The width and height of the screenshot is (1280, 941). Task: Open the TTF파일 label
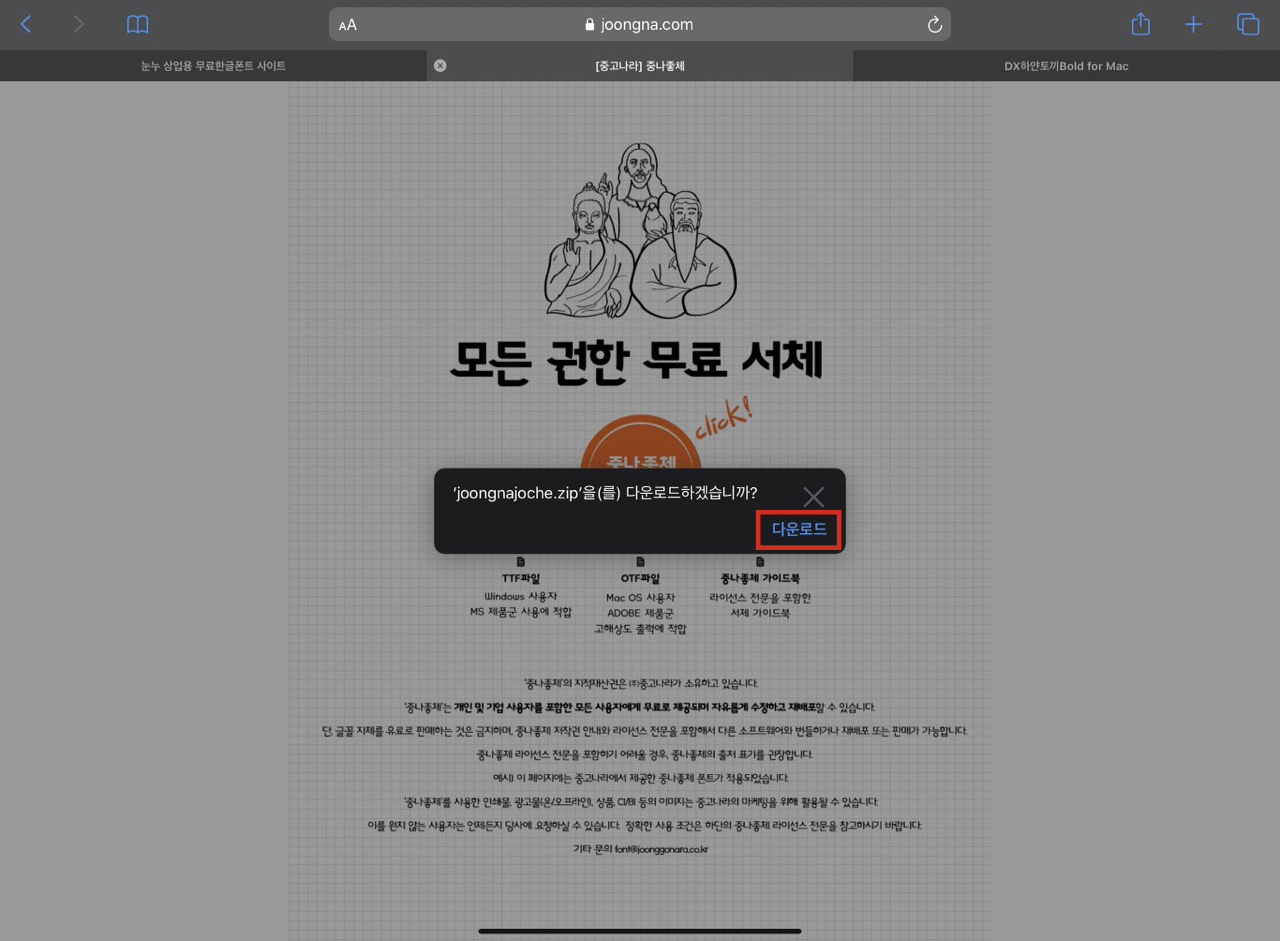[x=521, y=579]
